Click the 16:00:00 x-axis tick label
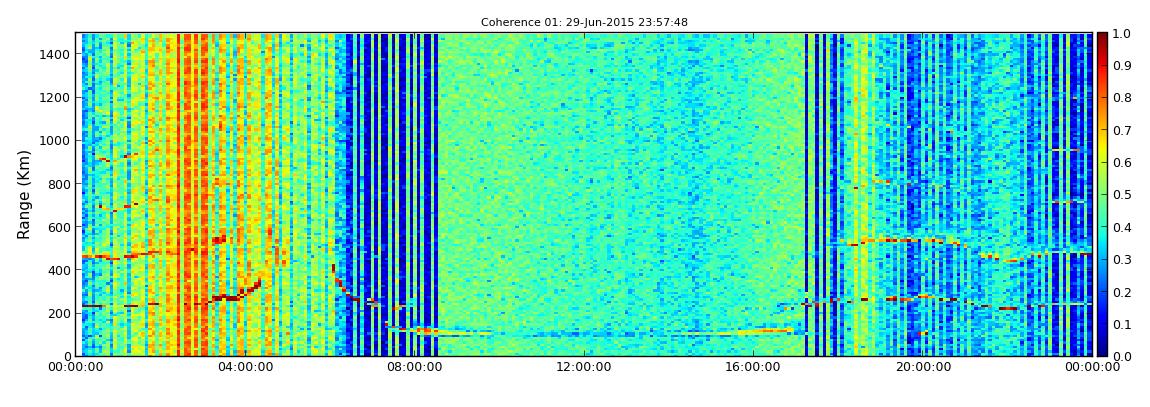The width and height of the screenshot is (1150, 407). (753, 367)
